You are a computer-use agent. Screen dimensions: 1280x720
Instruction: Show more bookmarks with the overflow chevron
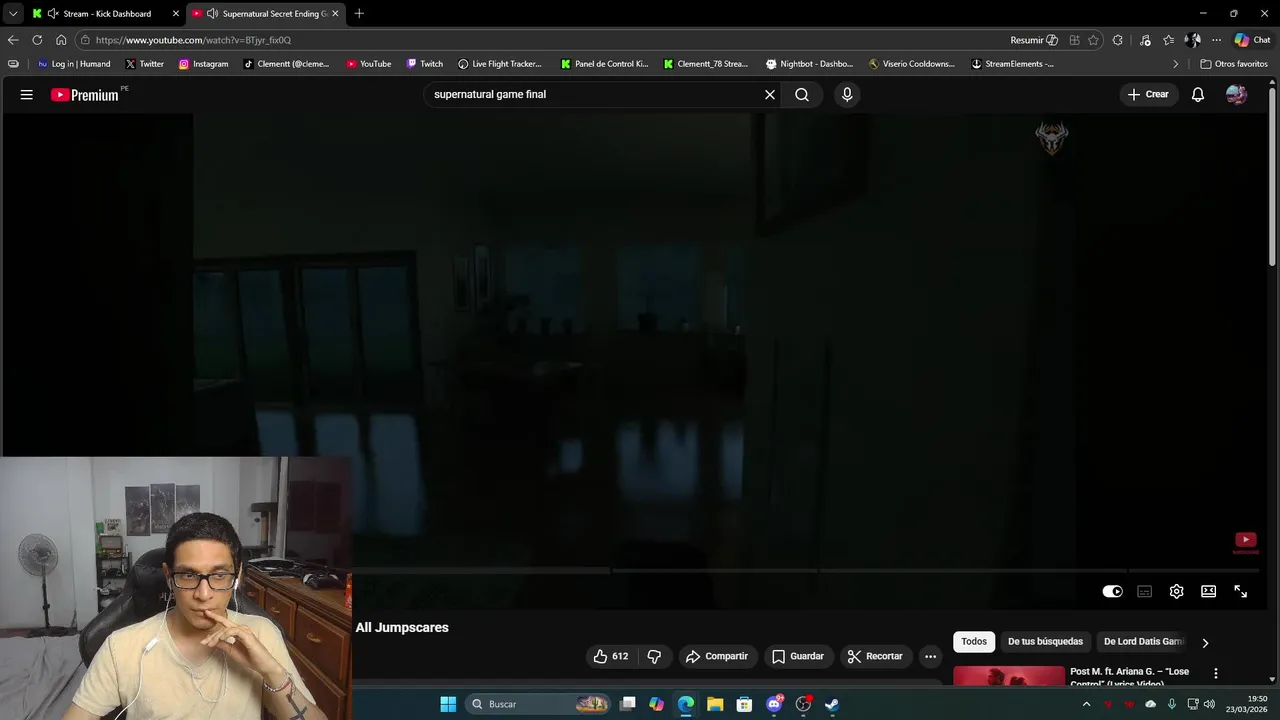(x=1176, y=64)
